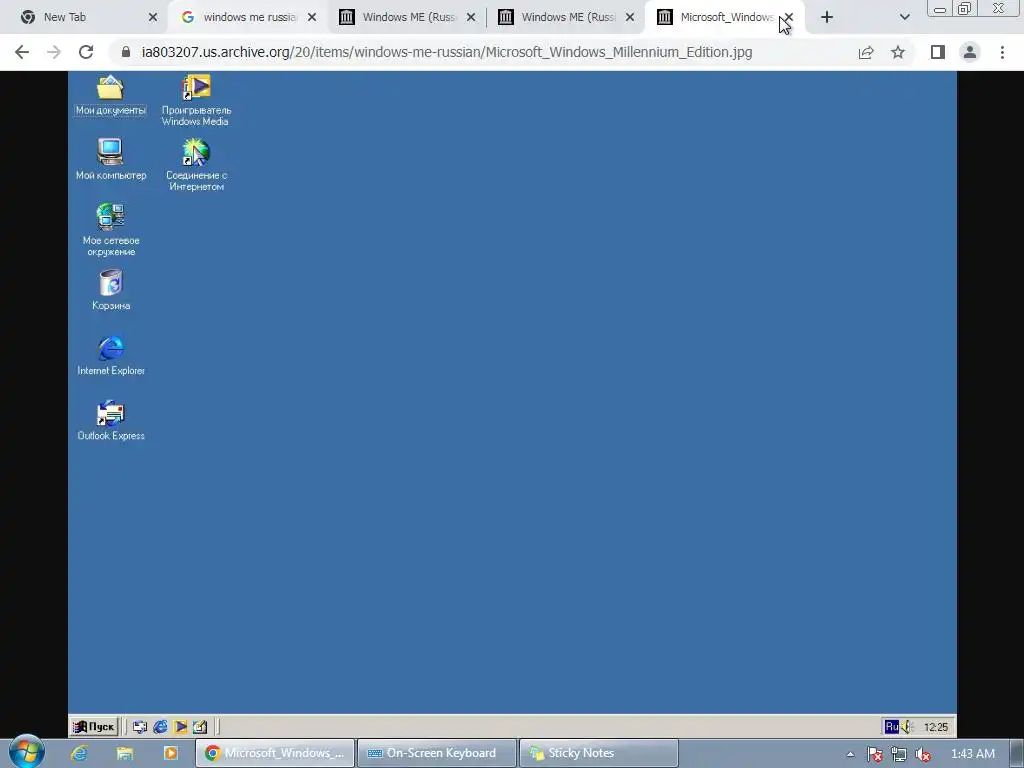Open the Windows 7 Start orb
The height and width of the screenshot is (768, 1024).
point(27,752)
